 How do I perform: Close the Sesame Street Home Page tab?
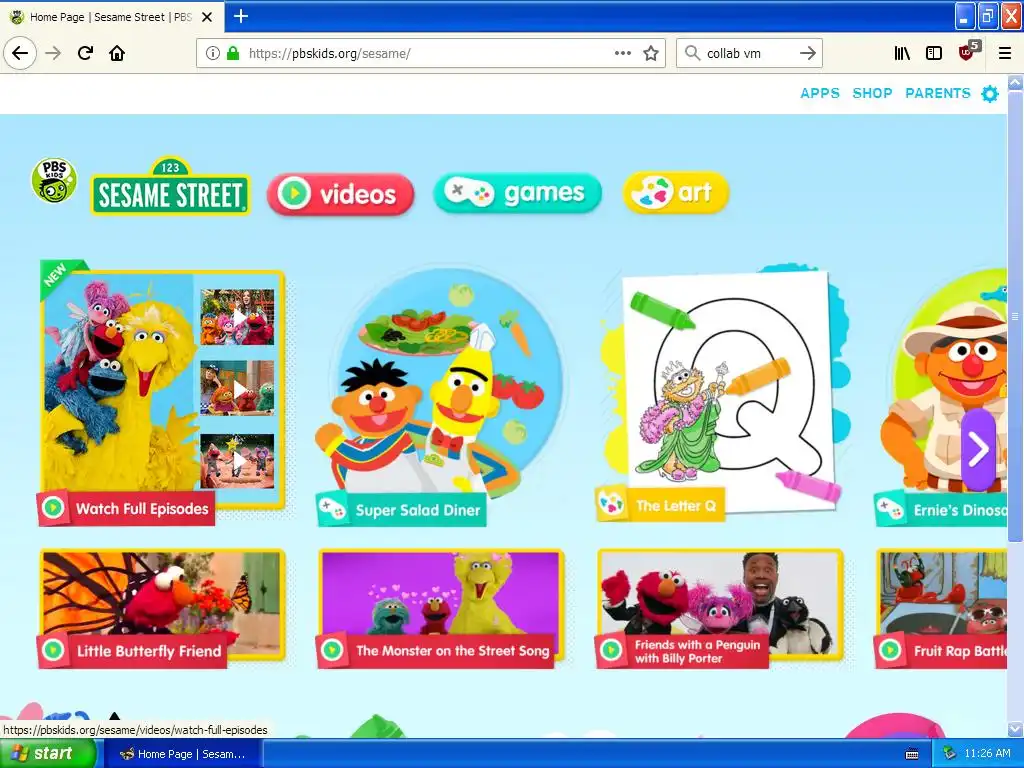click(x=207, y=17)
